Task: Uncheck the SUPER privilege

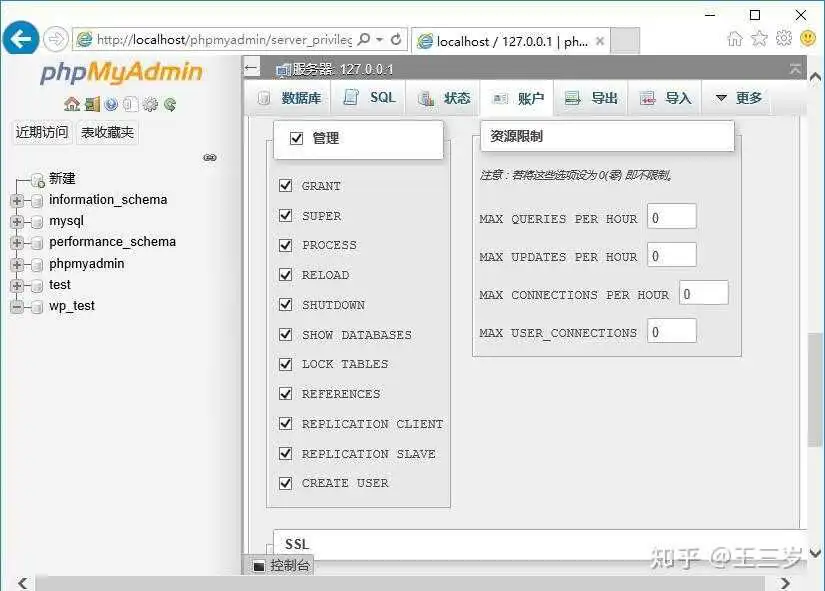Action: point(285,215)
